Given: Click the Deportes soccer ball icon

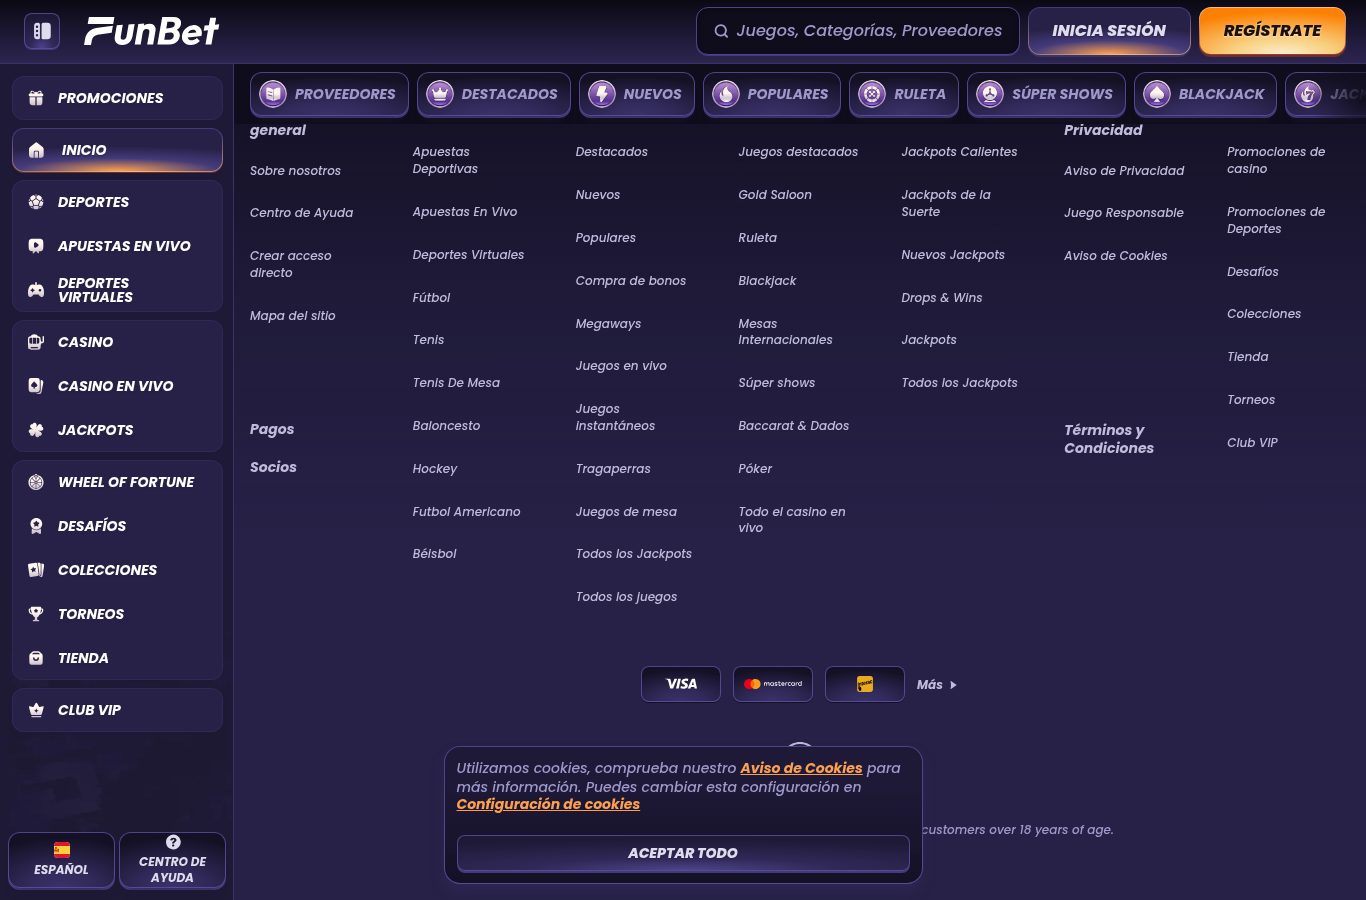Looking at the screenshot, I should click(36, 202).
